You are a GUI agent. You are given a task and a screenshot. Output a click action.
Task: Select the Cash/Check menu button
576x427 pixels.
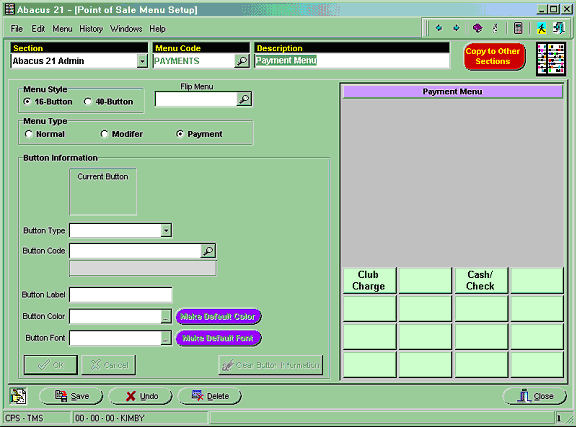[481, 280]
